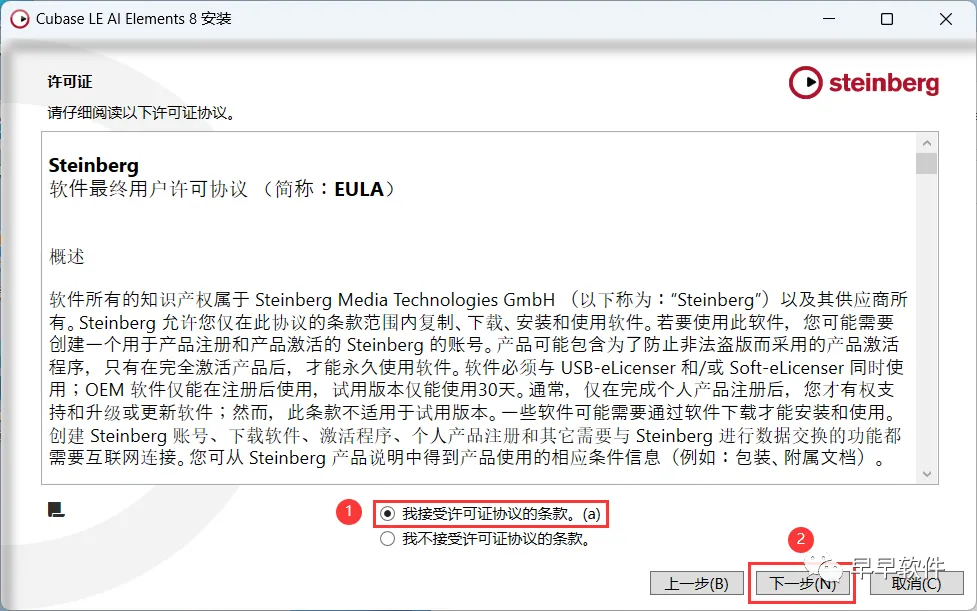977x611 pixels.
Task: Maximize the Cubase installer window
Action: (887, 19)
